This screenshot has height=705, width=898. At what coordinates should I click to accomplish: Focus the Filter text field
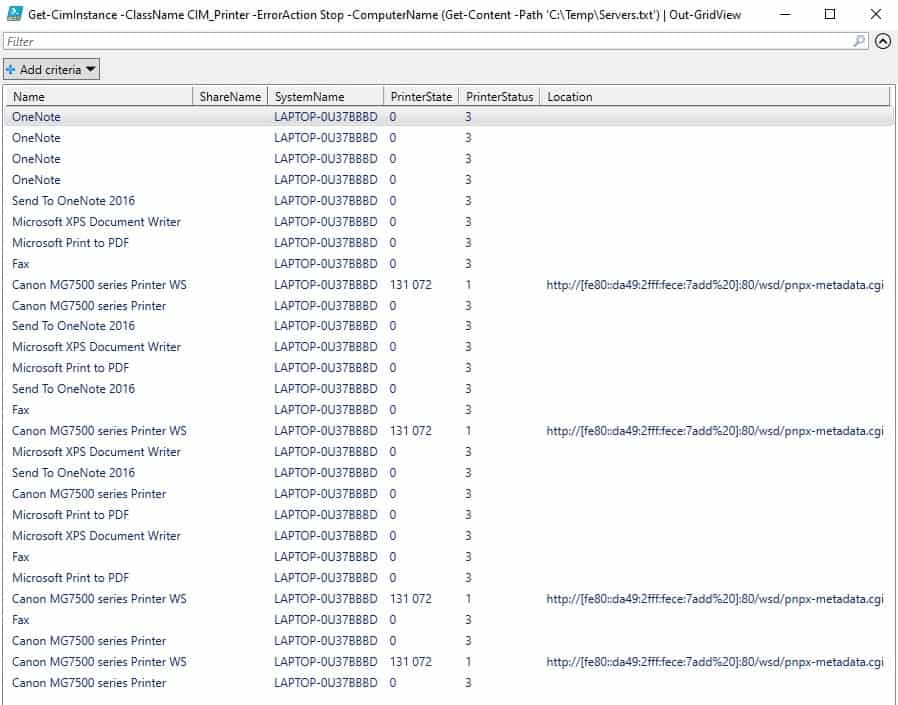435,41
